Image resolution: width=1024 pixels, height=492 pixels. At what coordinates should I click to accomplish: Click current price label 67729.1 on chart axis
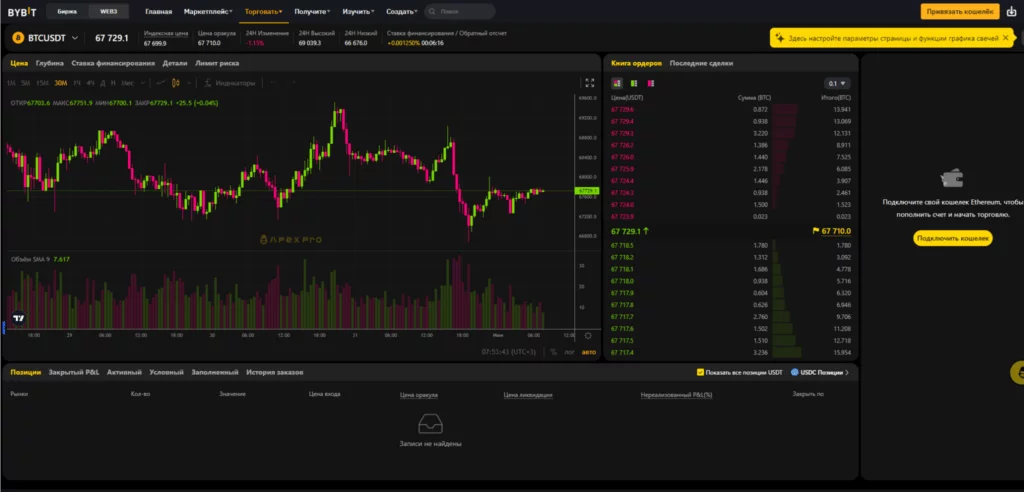pos(587,191)
